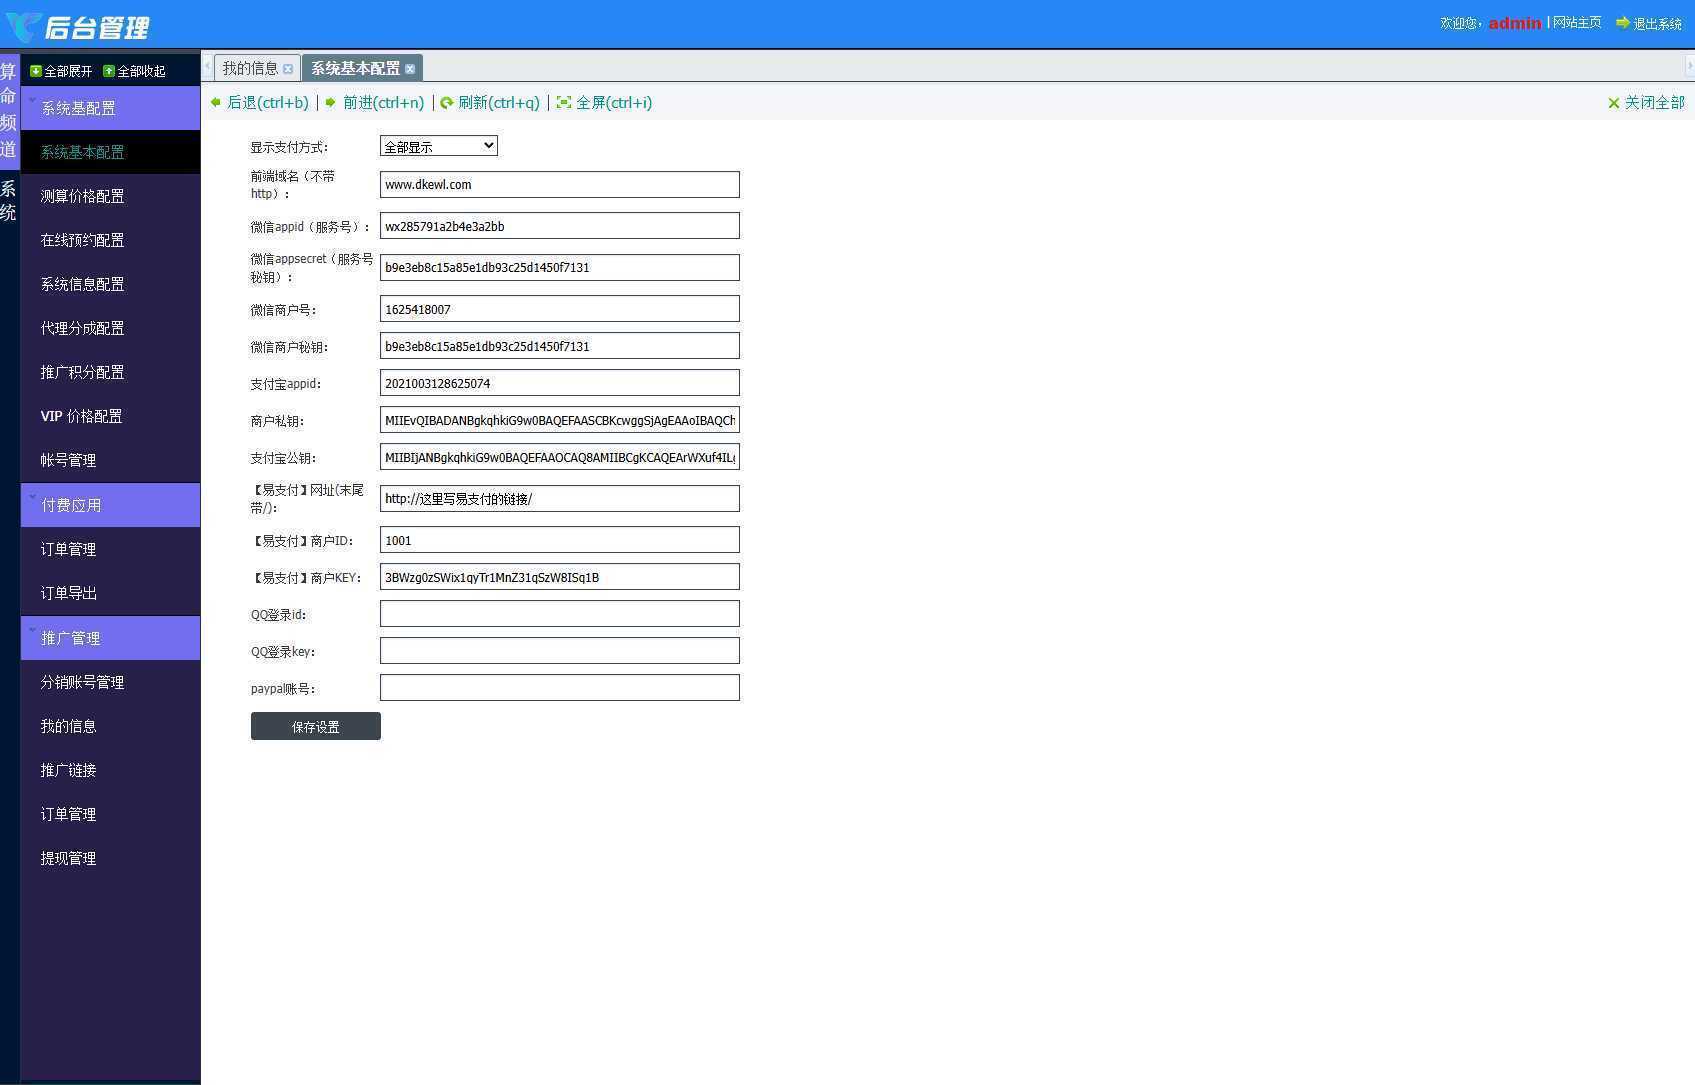Click the QQ登录id input field

(x=560, y=614)
